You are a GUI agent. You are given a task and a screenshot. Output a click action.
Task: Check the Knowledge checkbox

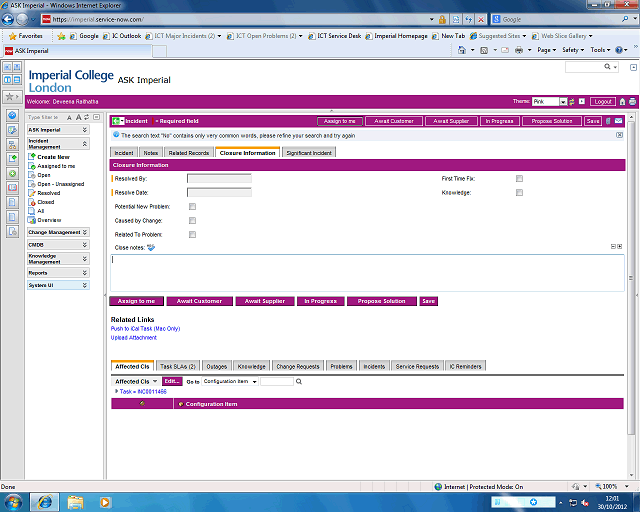coord(519,192)
